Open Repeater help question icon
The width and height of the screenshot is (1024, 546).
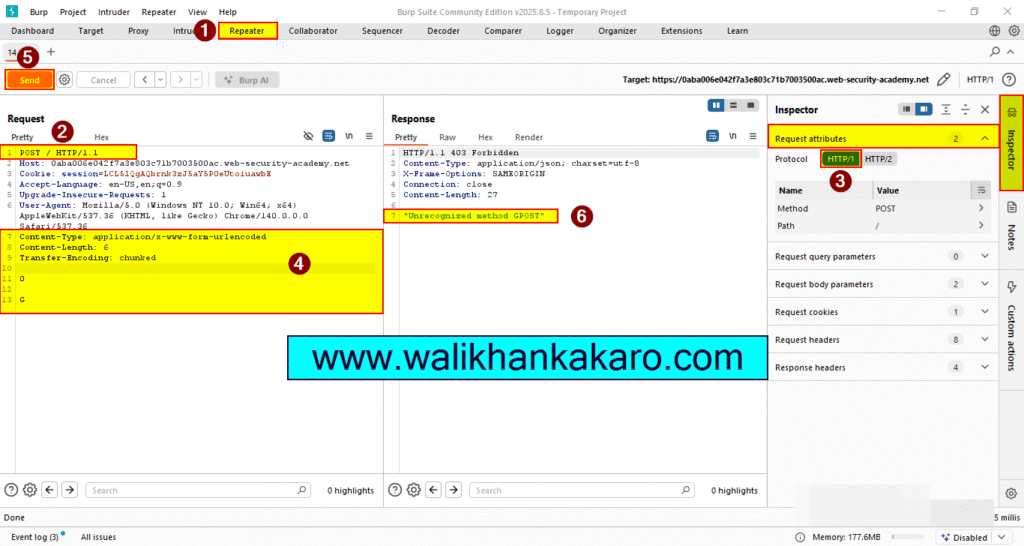point(1009,80)
